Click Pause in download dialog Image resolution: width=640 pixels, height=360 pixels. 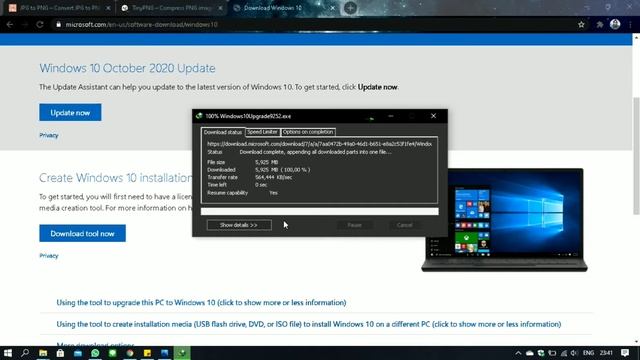354,225
